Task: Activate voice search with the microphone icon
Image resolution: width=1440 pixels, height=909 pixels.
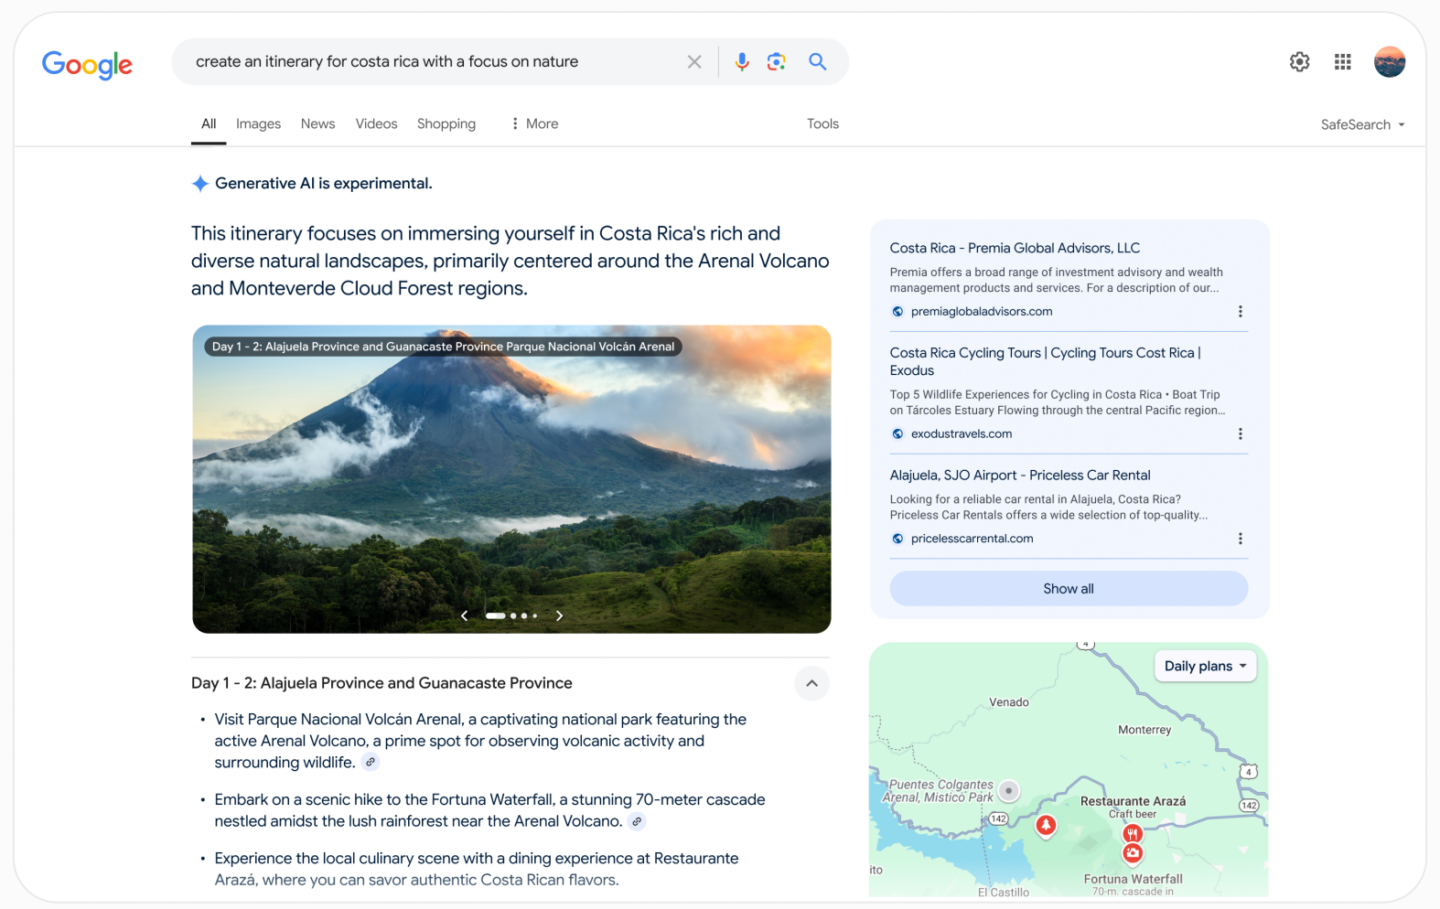Action: pyautogui.click(x=742, y=61)
